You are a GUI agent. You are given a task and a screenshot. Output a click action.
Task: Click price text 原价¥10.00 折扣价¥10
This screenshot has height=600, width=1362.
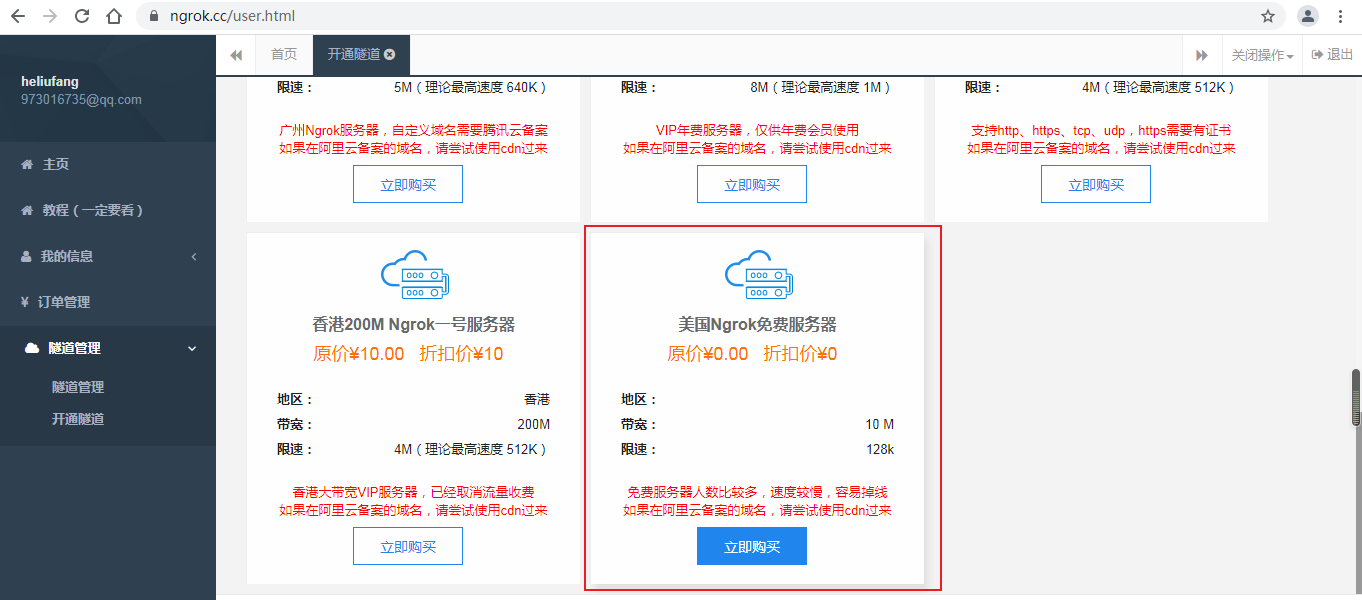pyautogui.click(x=408, y=354)
